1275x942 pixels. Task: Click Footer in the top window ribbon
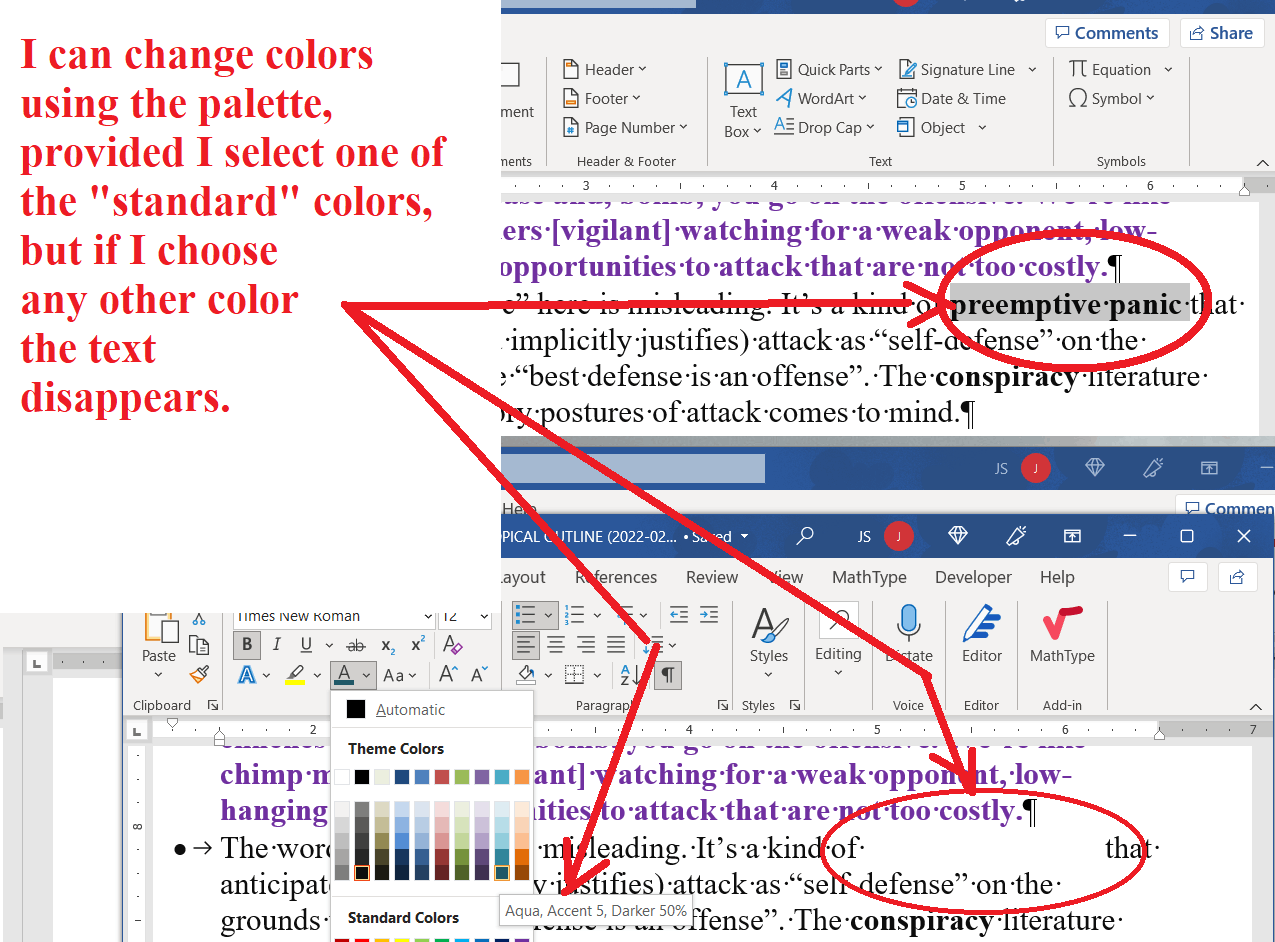coord(602,98)
